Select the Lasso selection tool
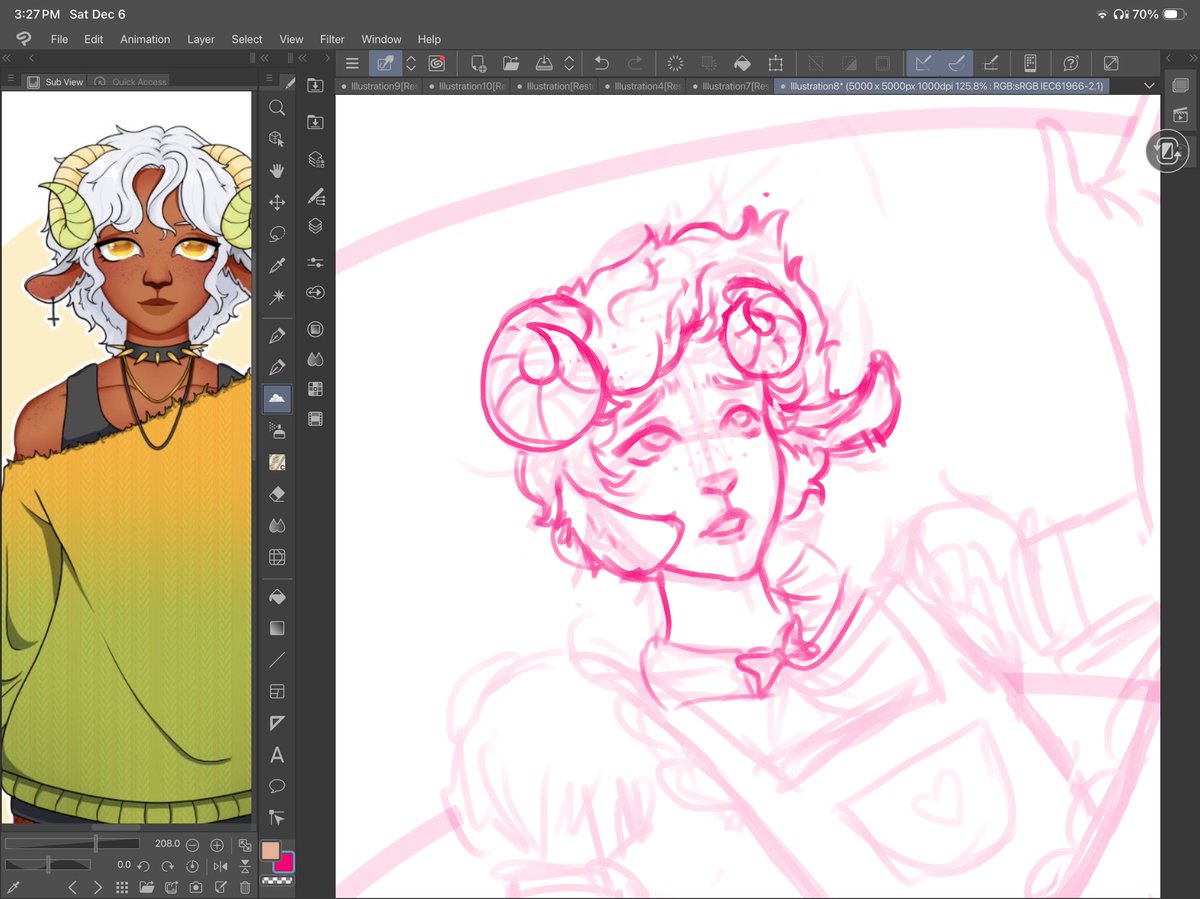 pyautogui.click(x=277, y=234)
